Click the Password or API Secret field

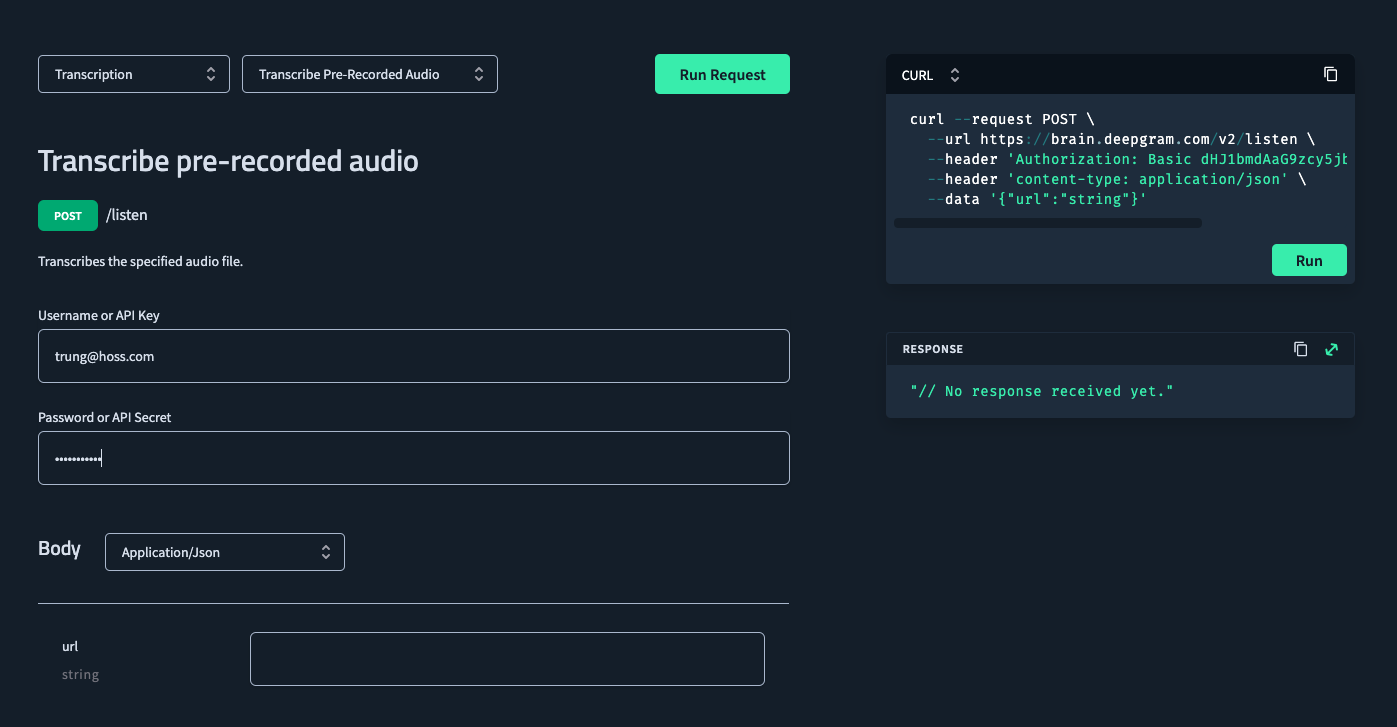(413, 457)
